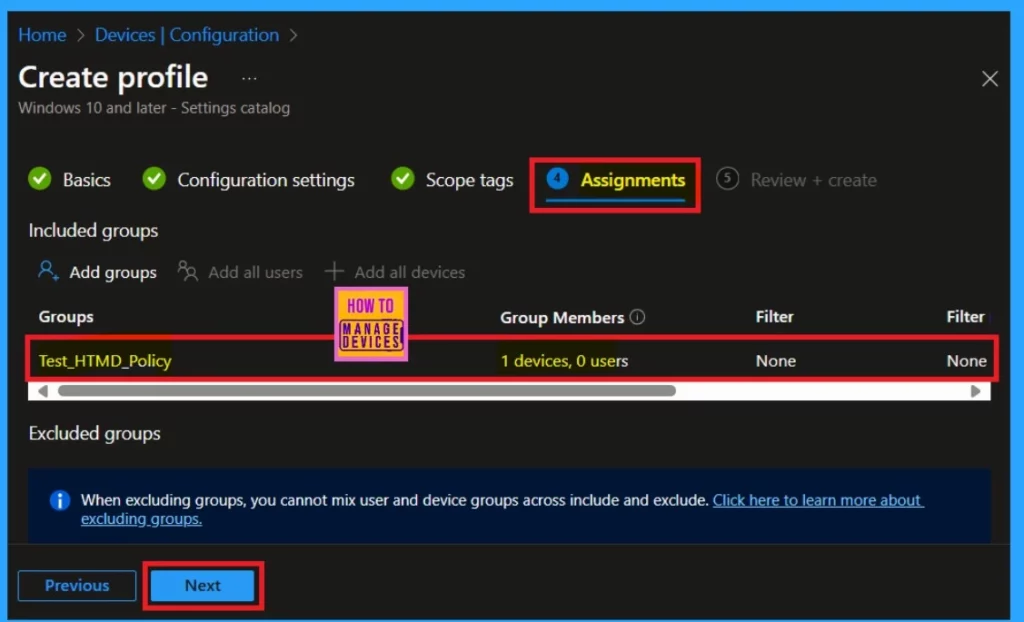Screen dimensions: 1024x622
Task: Click the Add groups person icon
Action: click(48, 270)
